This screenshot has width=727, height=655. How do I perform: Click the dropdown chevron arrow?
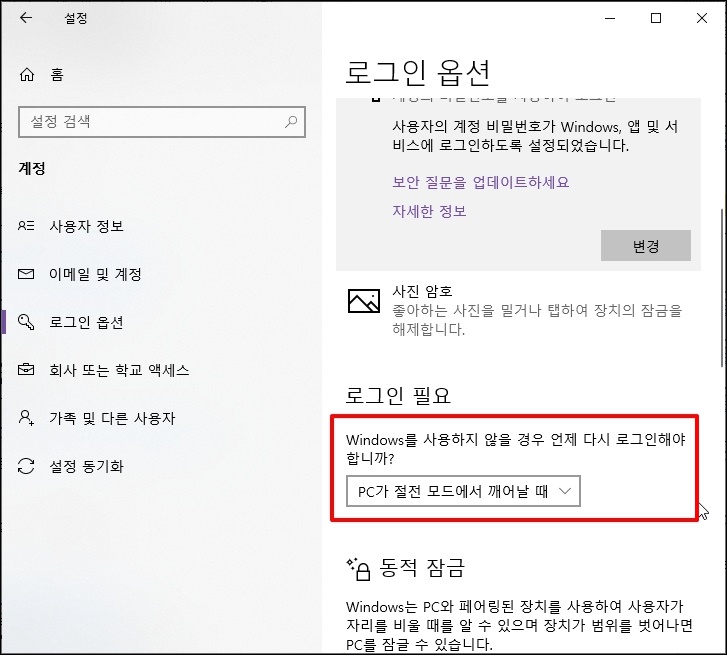click(565, 491)
